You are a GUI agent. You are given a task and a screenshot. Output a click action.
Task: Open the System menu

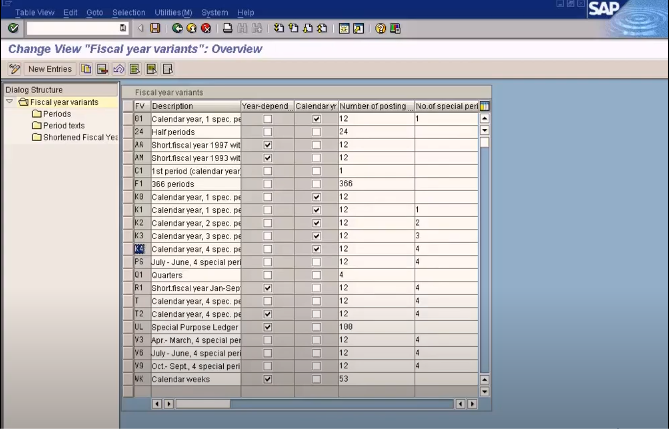215,12
